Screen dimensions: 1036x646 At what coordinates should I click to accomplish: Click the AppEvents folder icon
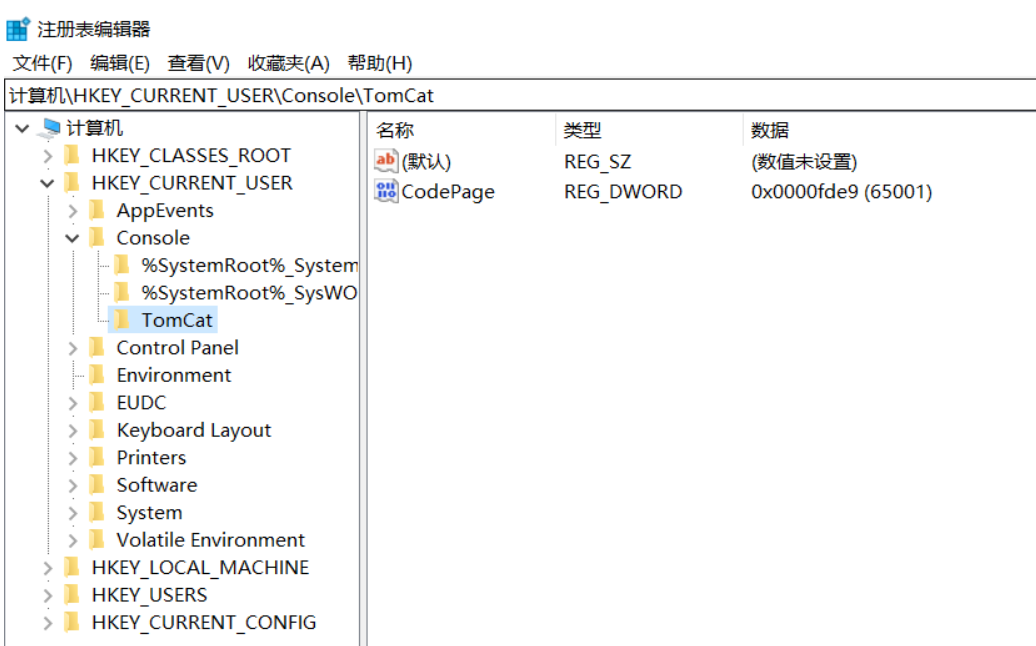(97, 211)
